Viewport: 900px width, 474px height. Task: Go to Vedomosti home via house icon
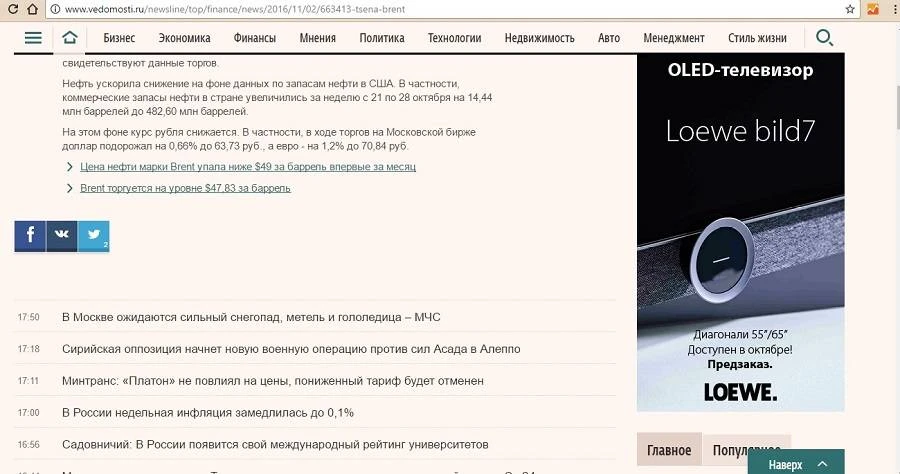69,38
